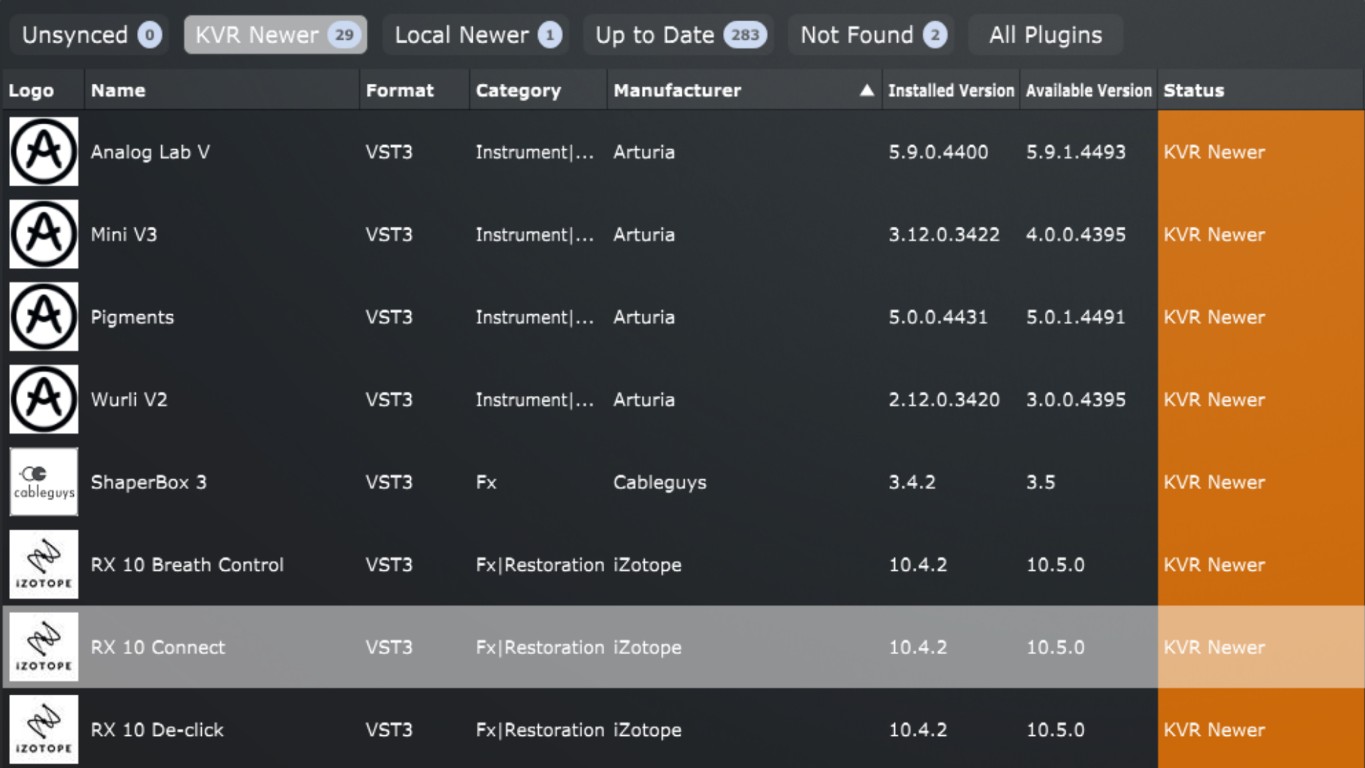Viewport: 1365px width, 768px height.
Task: Click the Cableguys logo for ShaperBox 3
Action: click(x=44, y=482)
